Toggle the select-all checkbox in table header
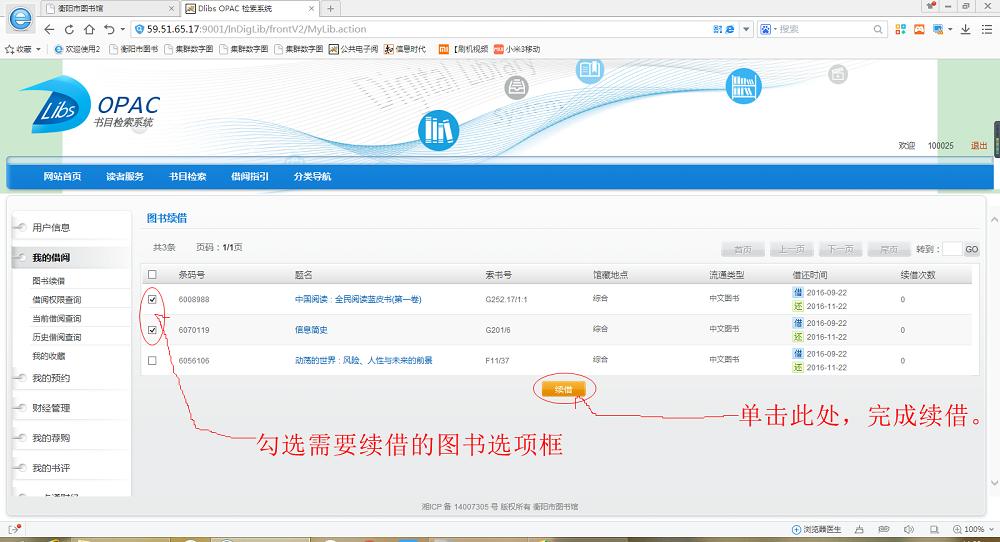The height and width of the screenshot is (542, 1000). [152, 275]
